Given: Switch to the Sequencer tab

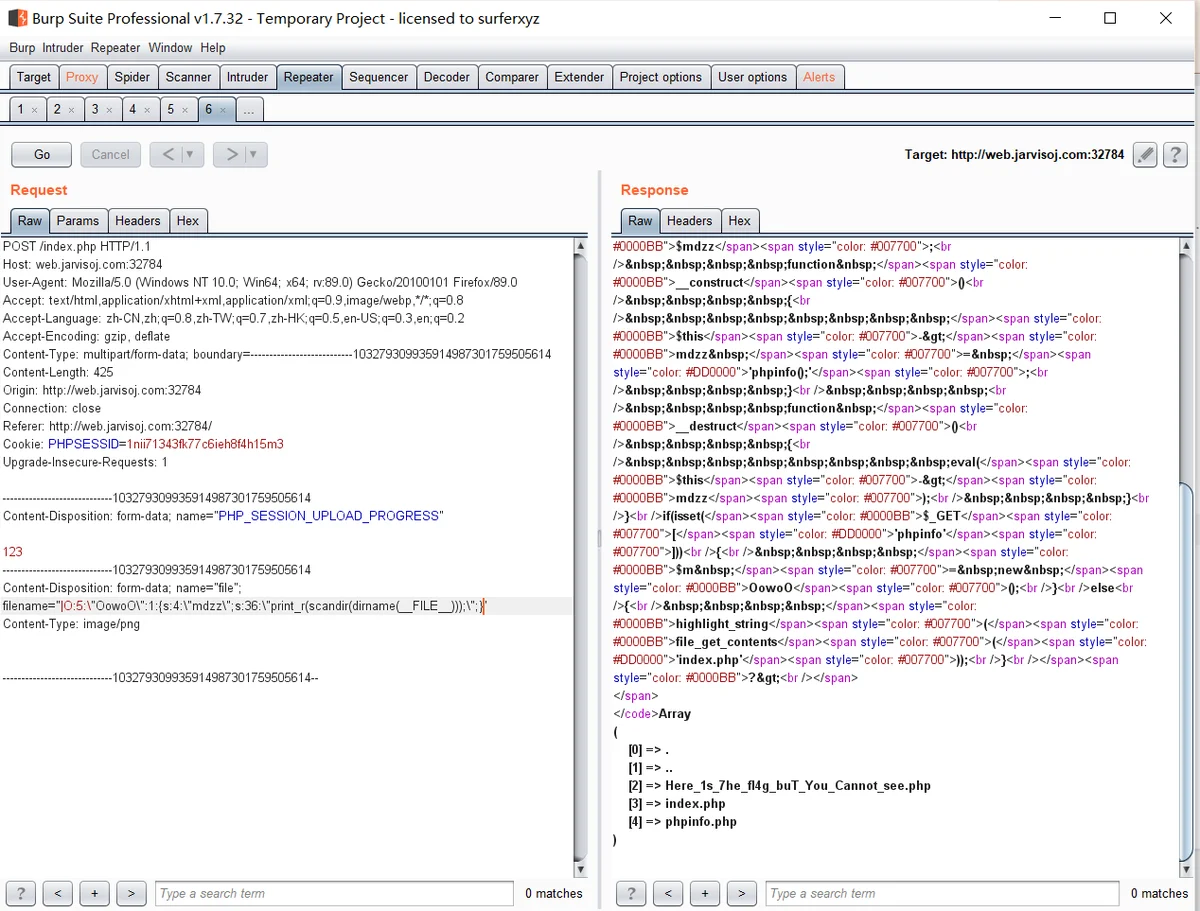Looking at the screenshot, I should click(378, 77).
